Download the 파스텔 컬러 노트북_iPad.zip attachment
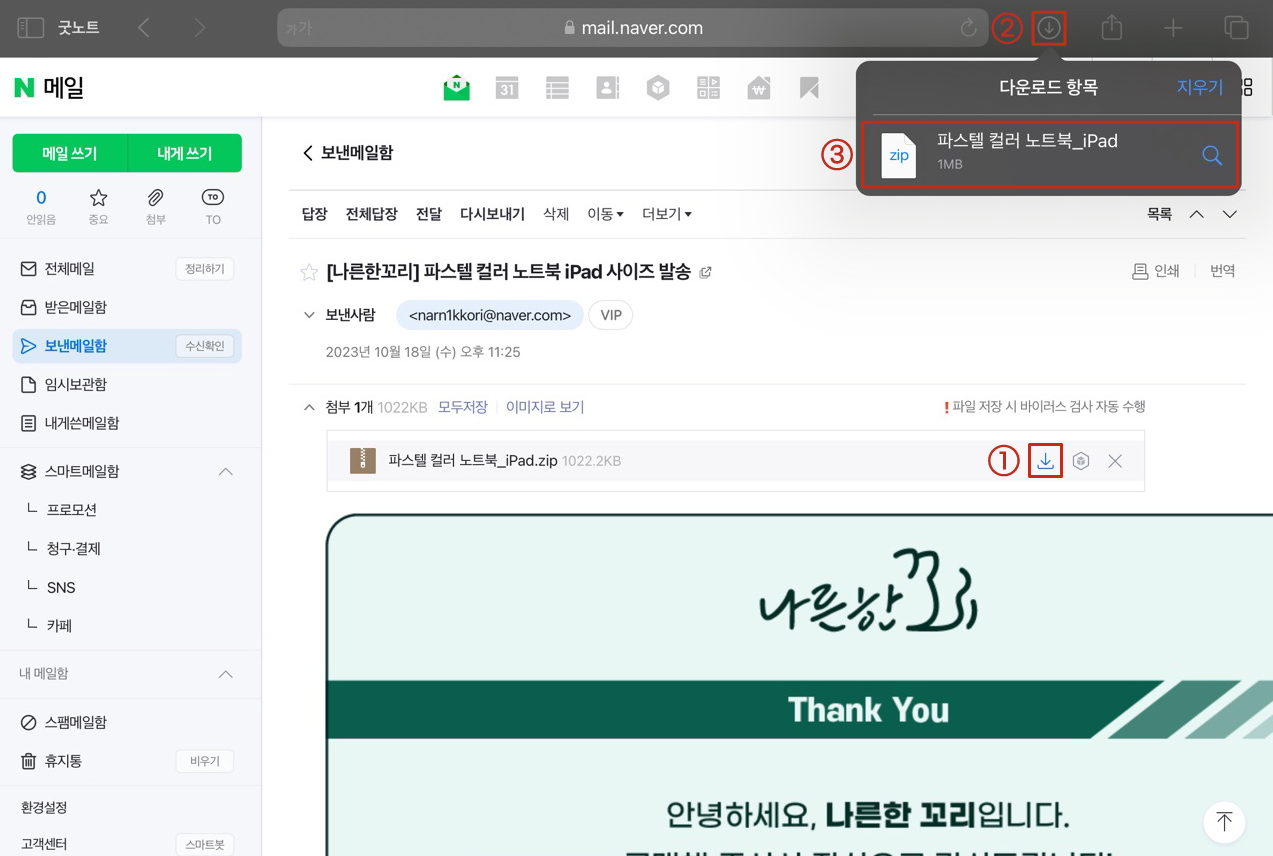 (x=1045, y=461)
